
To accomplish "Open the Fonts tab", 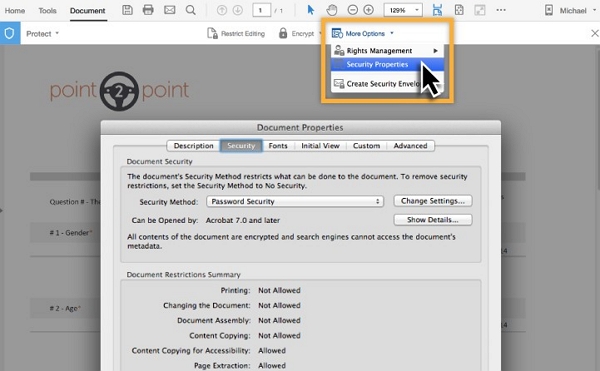I will (x=278, y=146).
